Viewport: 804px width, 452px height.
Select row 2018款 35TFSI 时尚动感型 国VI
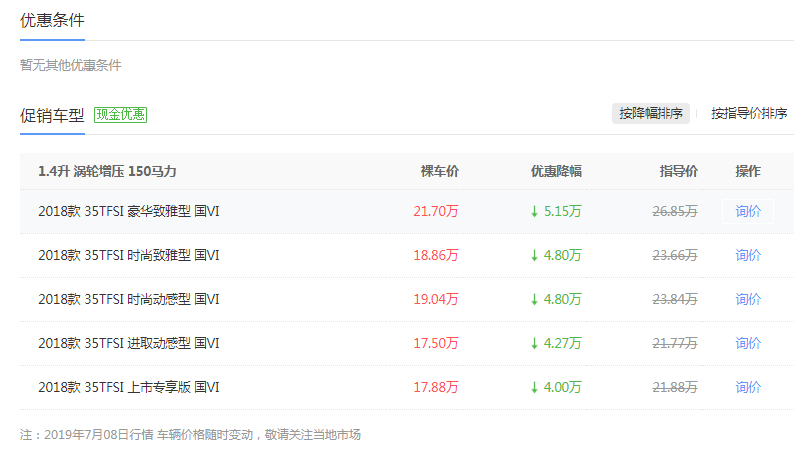point(407,300)
